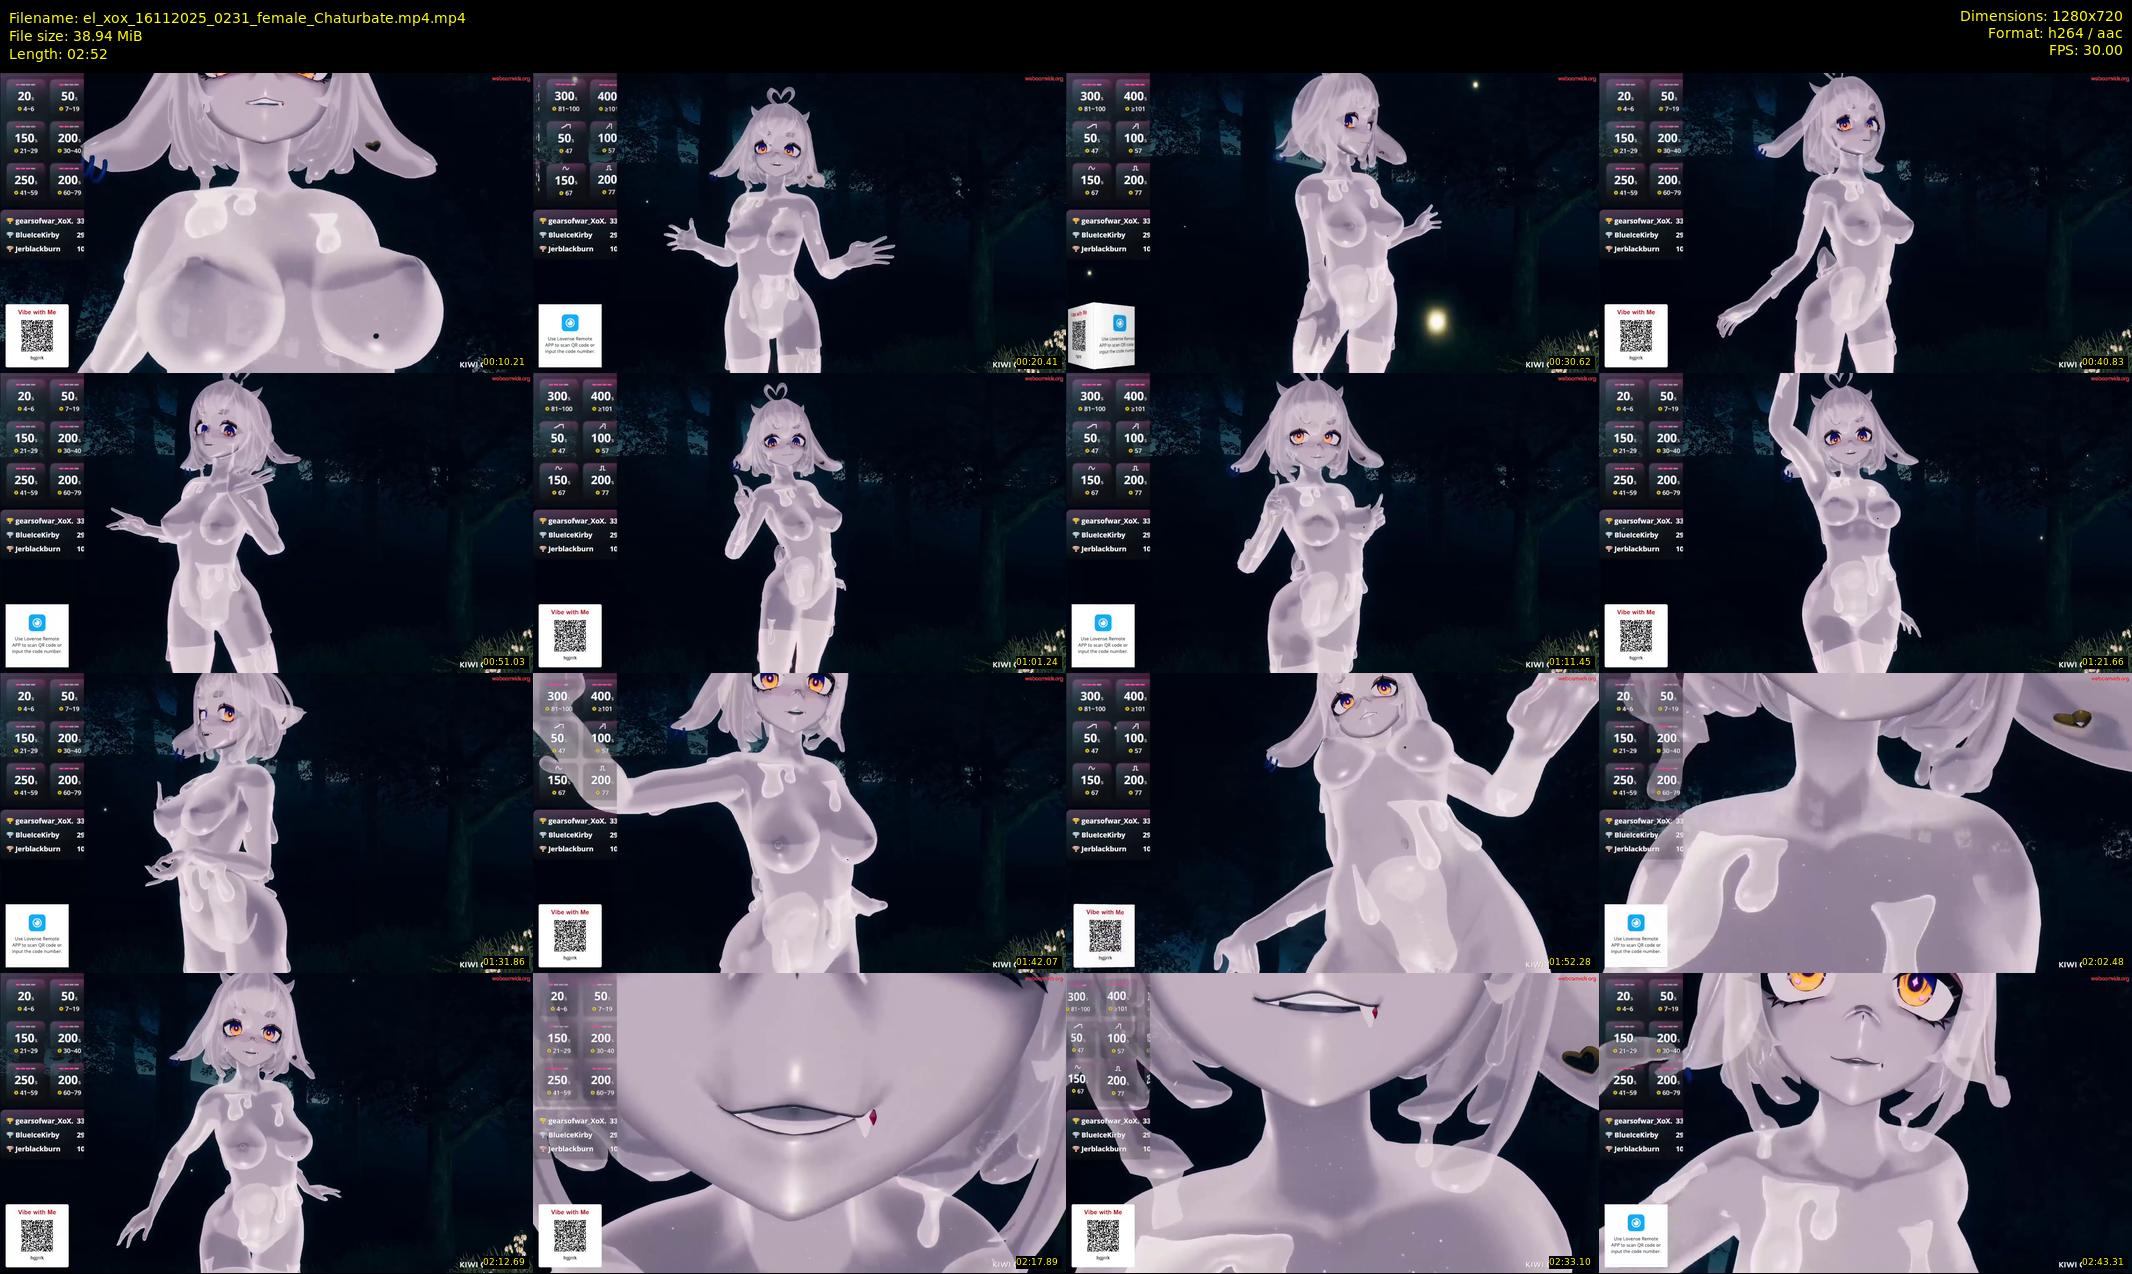Click the Length 02:52 text
The image size is (2132, 1274).
(58, 54)
